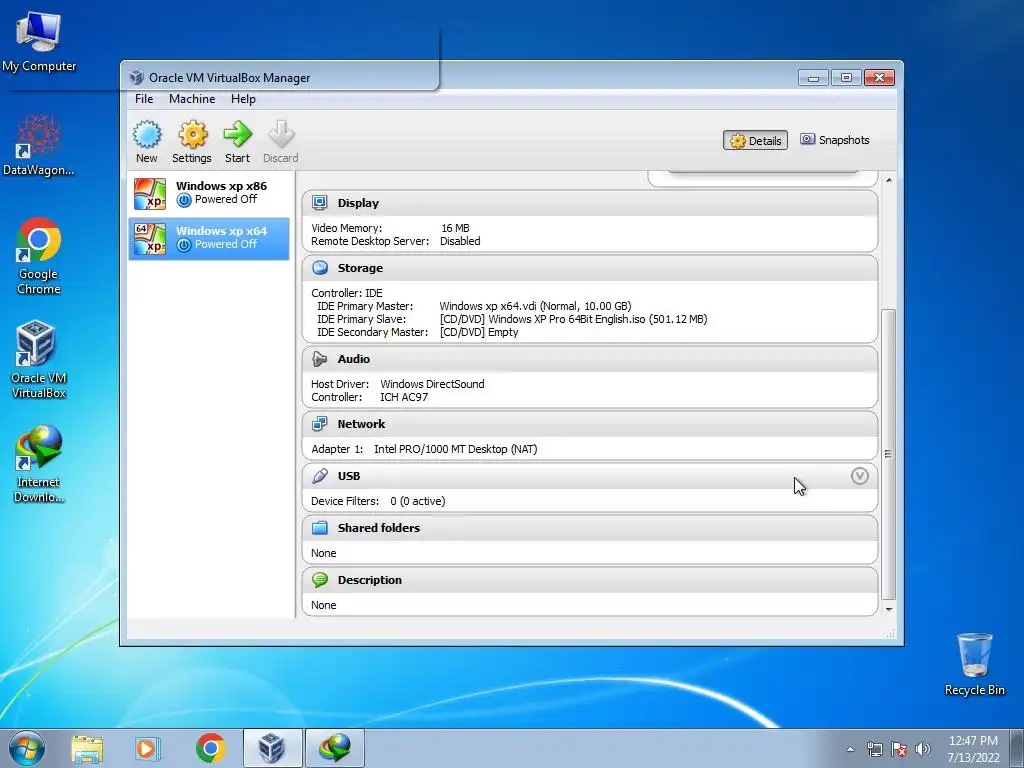Click the USB section plug icon
Screen dimensions: 1024x768
[x=319, y=476]
